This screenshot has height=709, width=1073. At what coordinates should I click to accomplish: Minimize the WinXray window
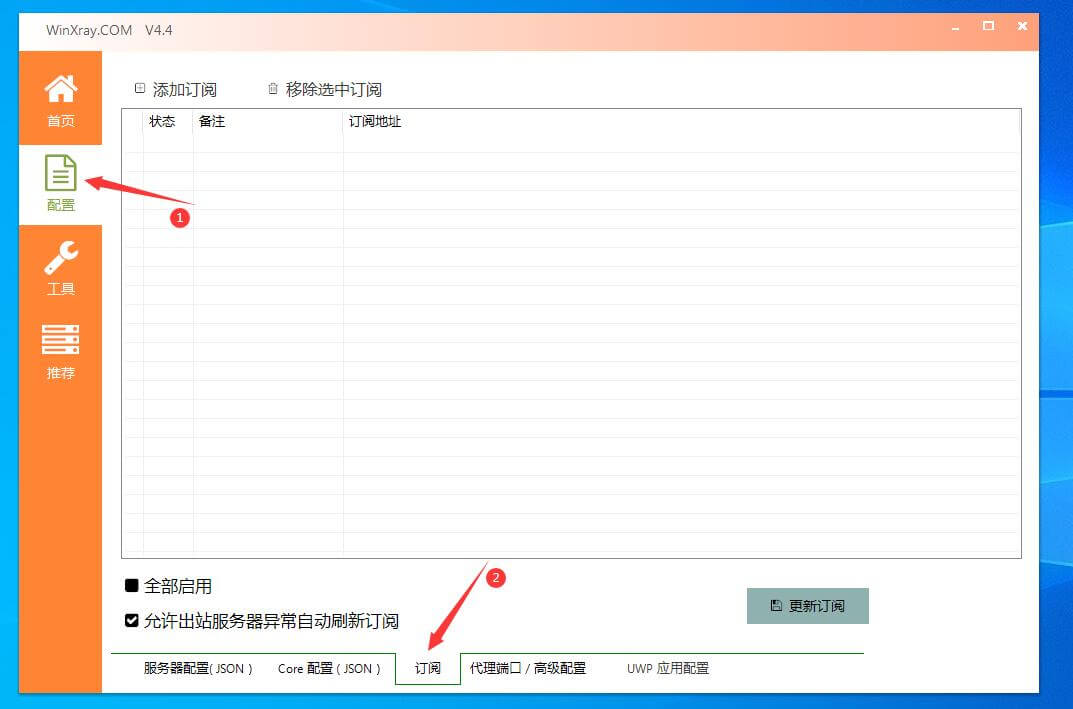pyautogui.click(x=955, y=27)
